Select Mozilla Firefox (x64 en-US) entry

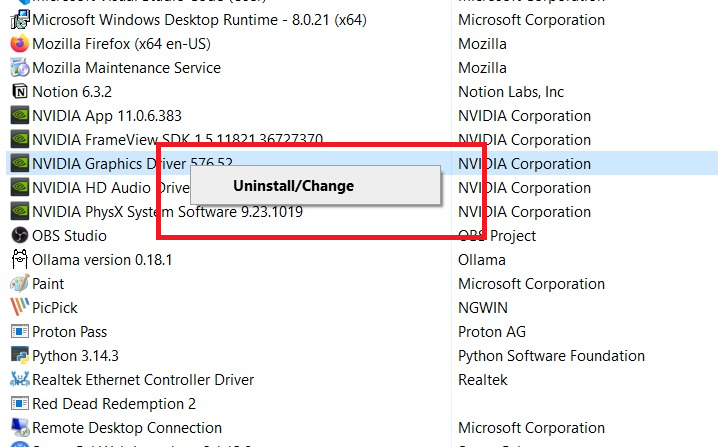tap(121, 44)
